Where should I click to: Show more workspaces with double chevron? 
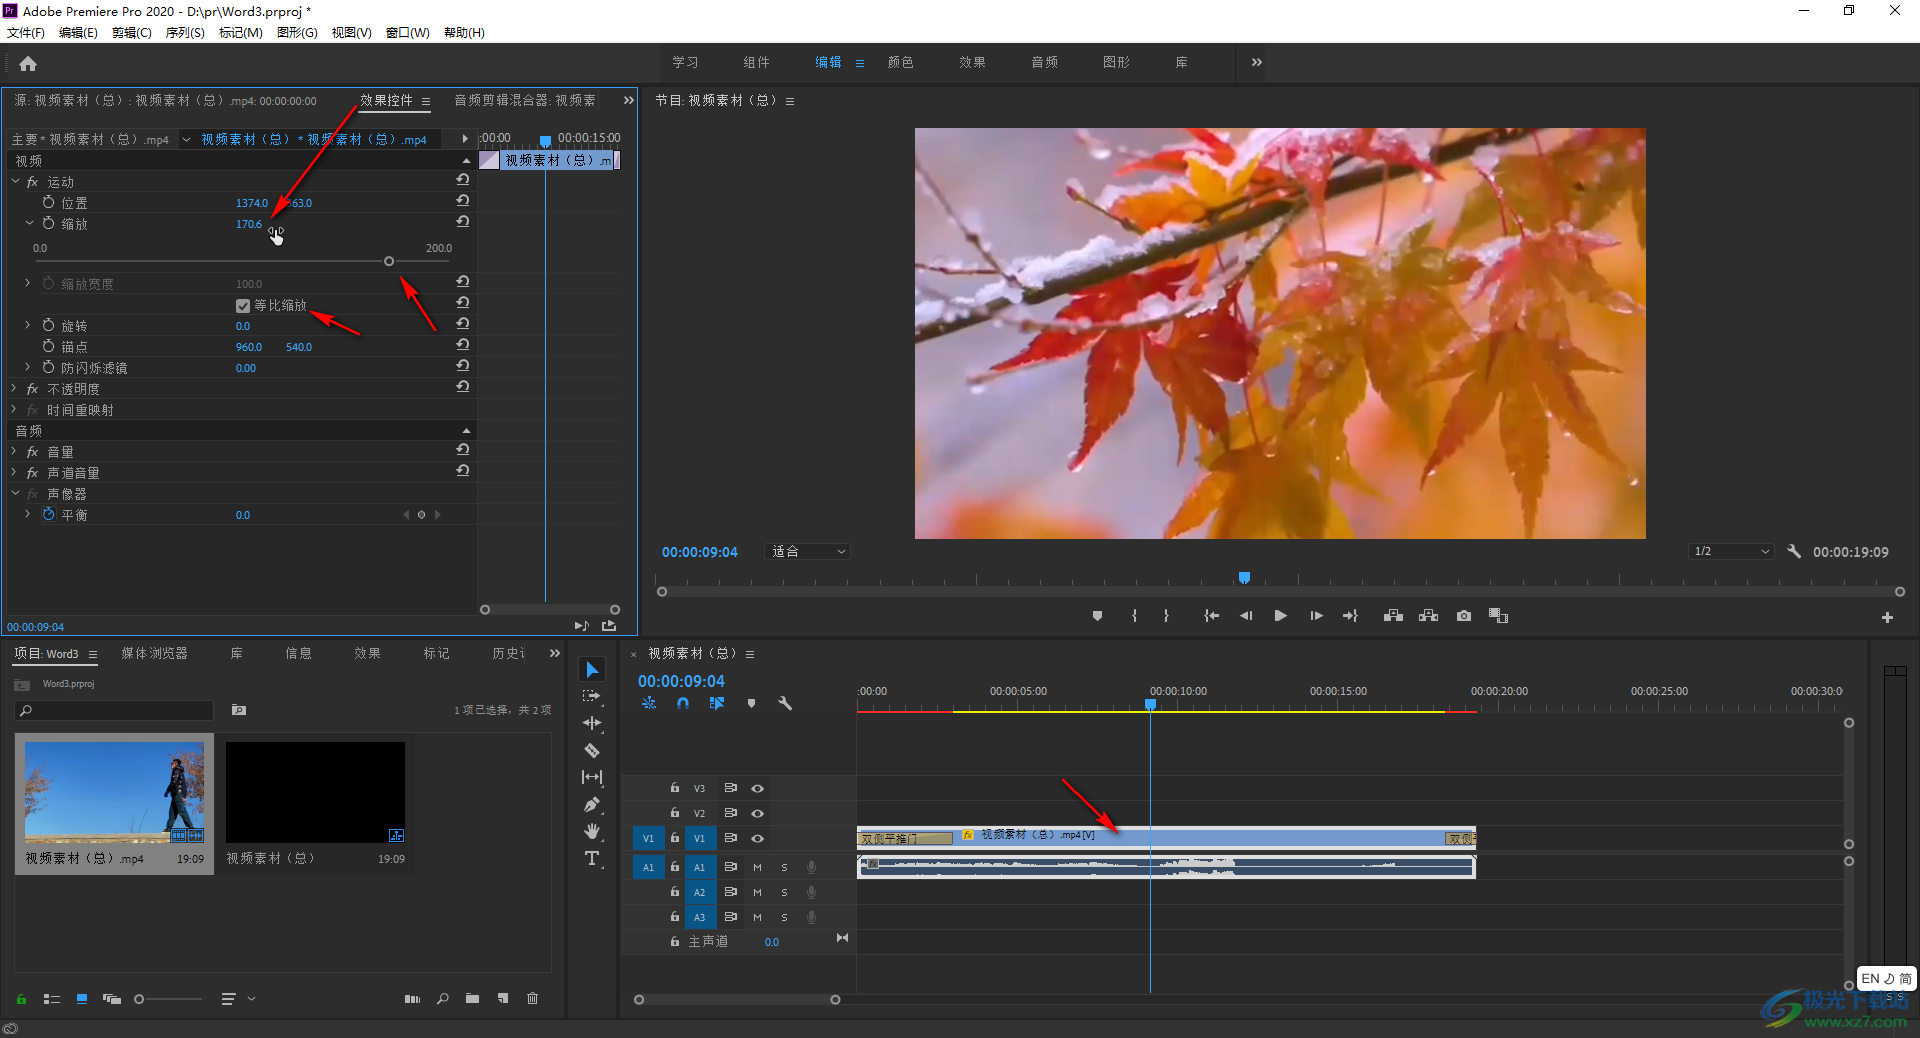point(1256,62)
